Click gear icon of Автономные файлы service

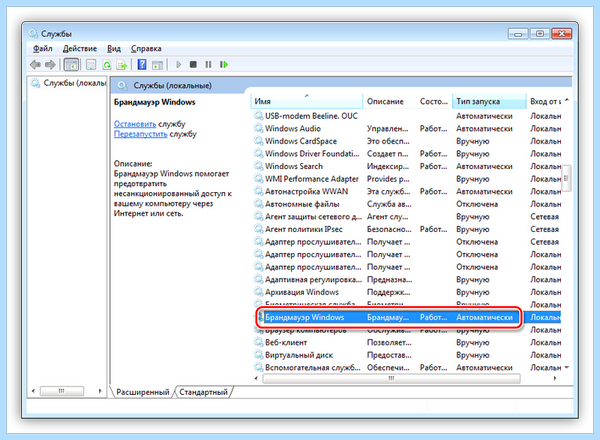[x=259, y=204]
